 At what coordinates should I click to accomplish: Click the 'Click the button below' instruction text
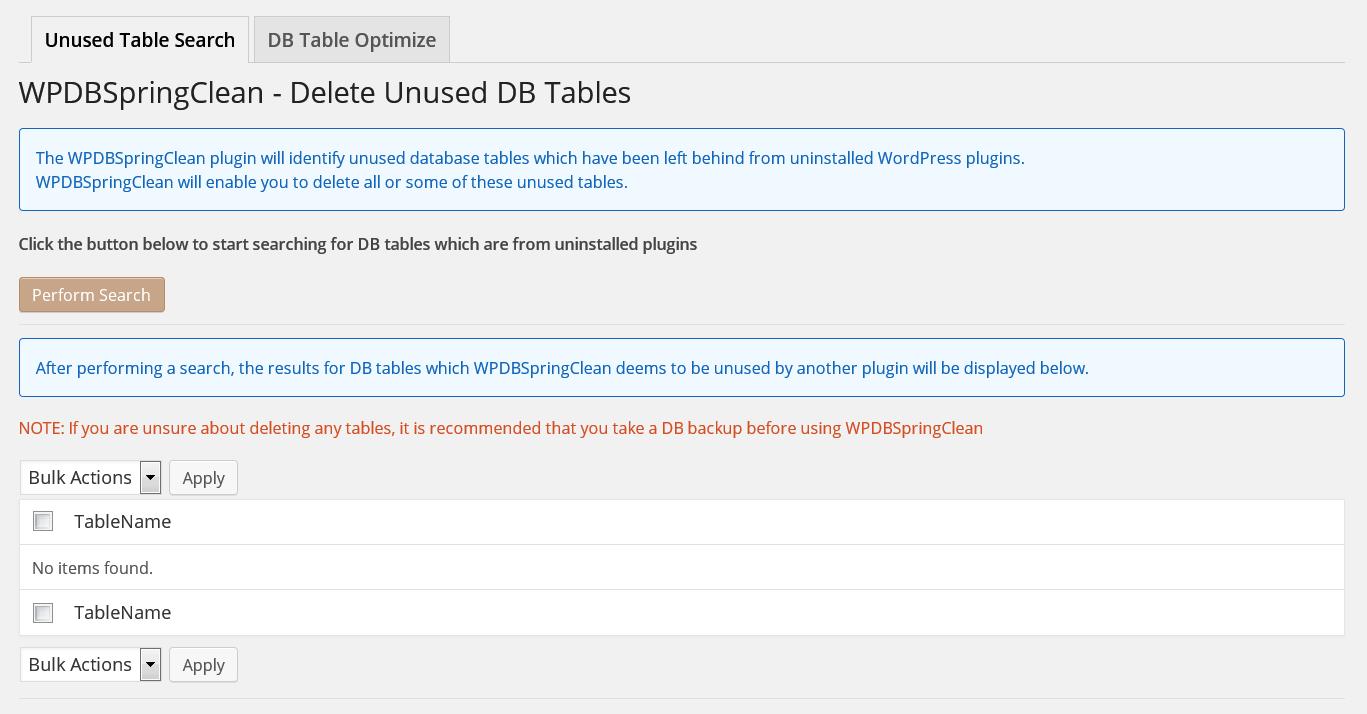click(x=358, y=244)
